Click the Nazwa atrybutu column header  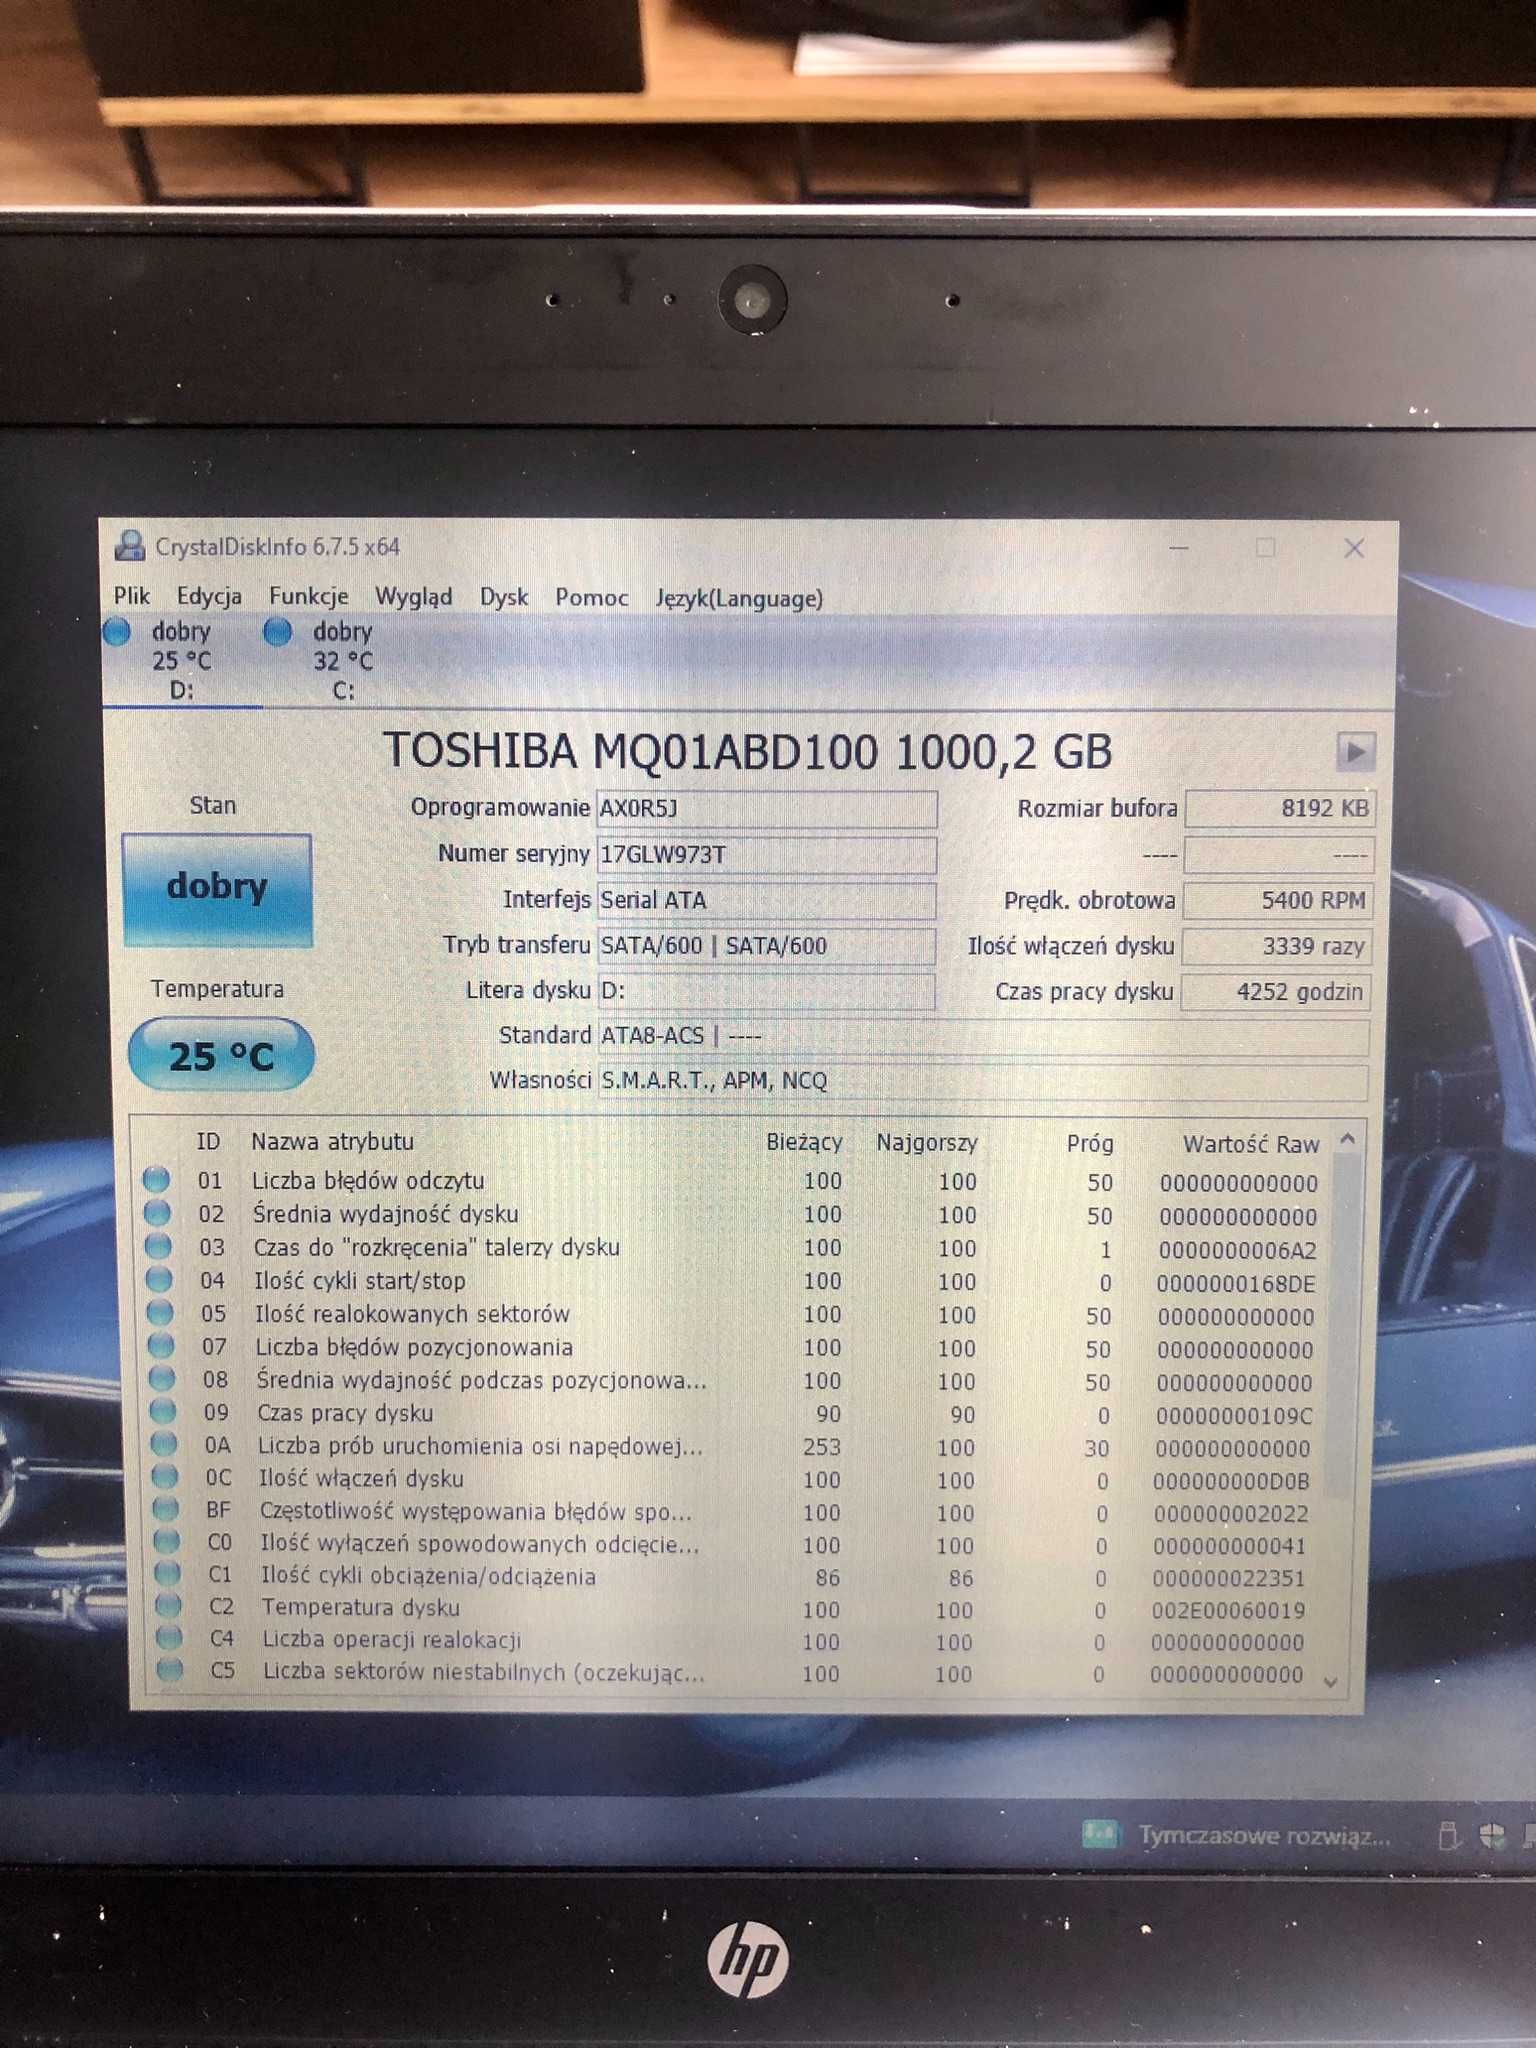click(332, 1141)
